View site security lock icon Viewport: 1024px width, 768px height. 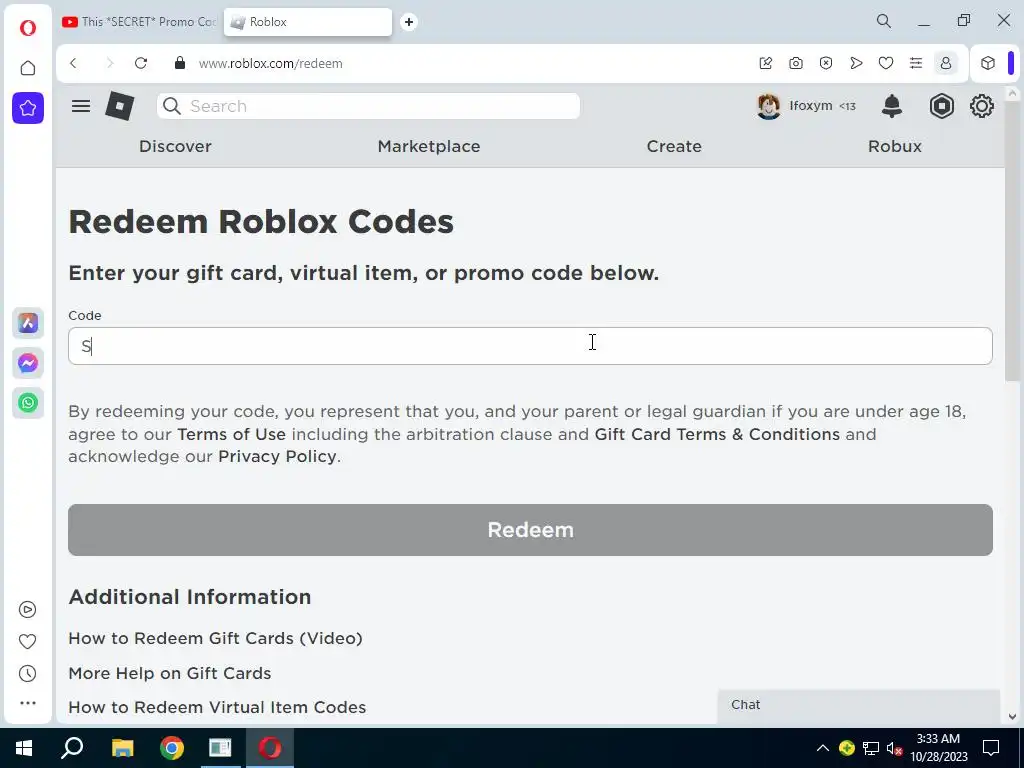180,63
